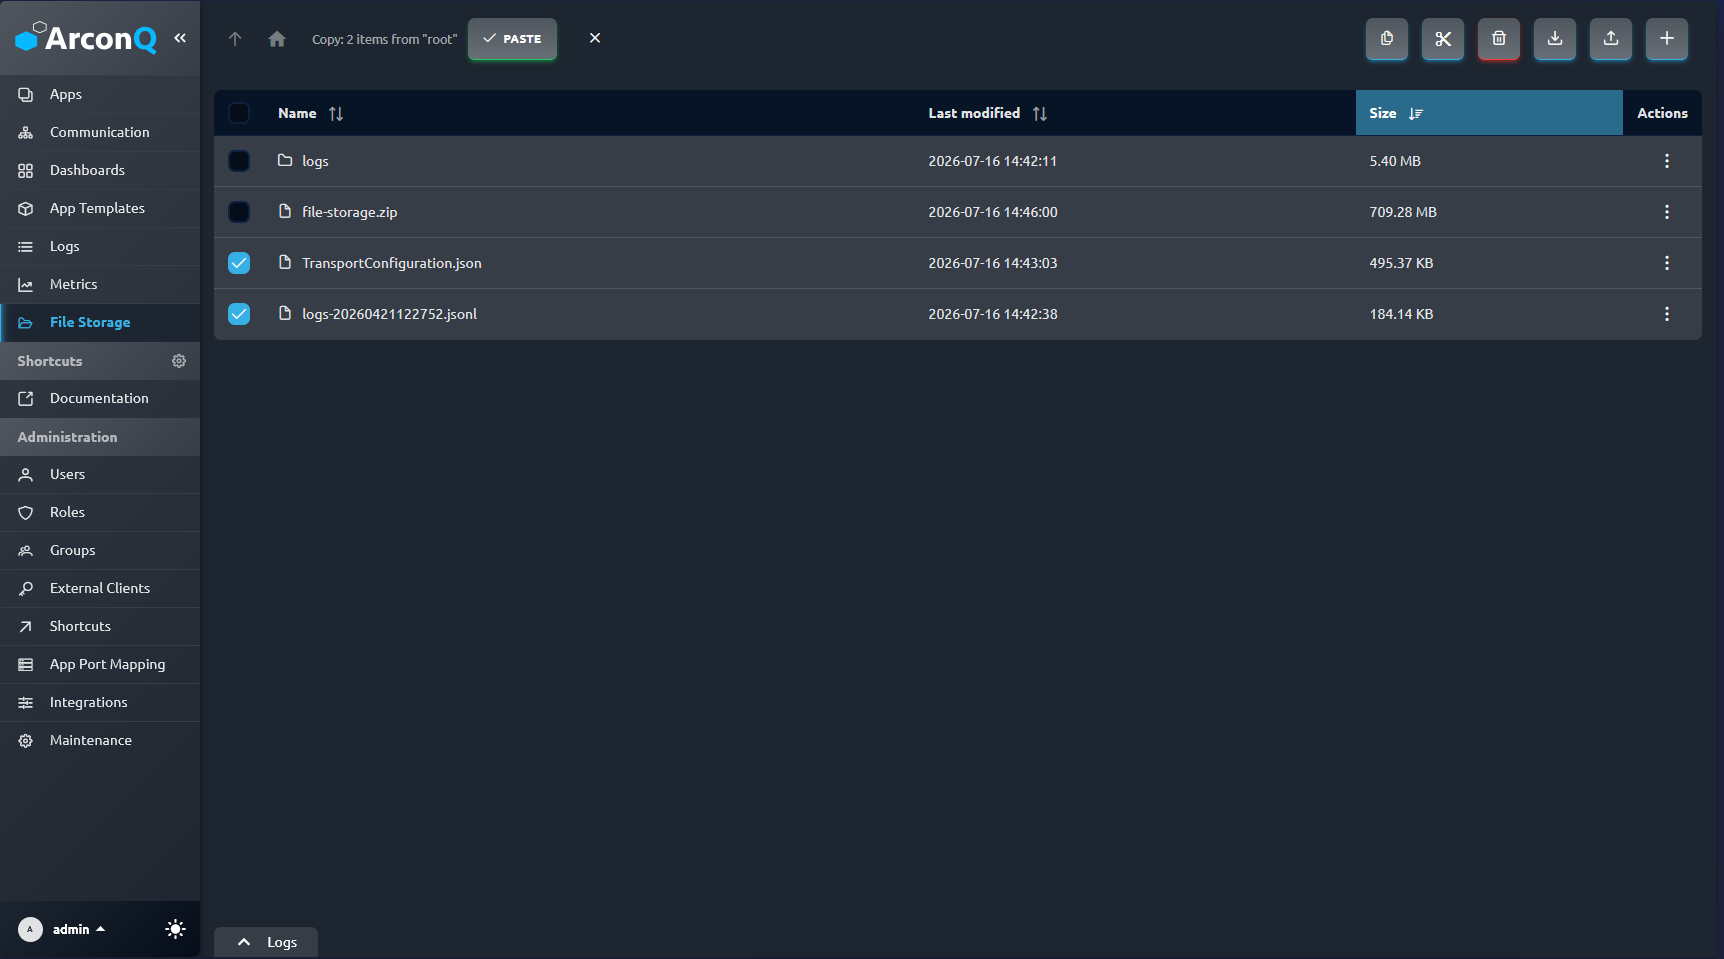Toggle light theme sun icon
The image size is (1724, 959).
coord(175,929)
